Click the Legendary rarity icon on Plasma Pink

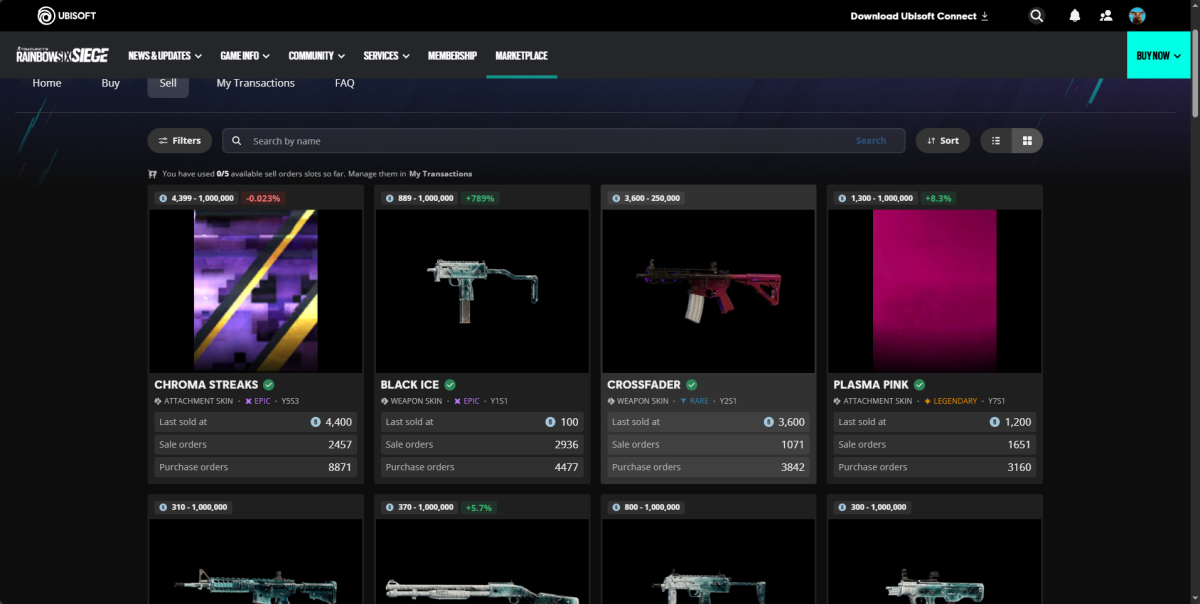click(927, 401)
